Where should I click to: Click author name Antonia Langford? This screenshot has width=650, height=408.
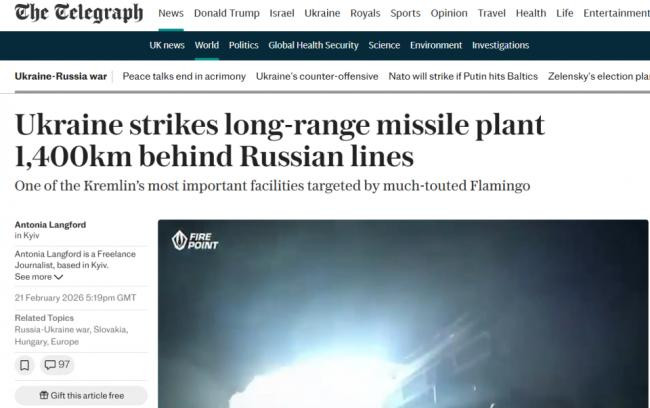pos(50,224)
